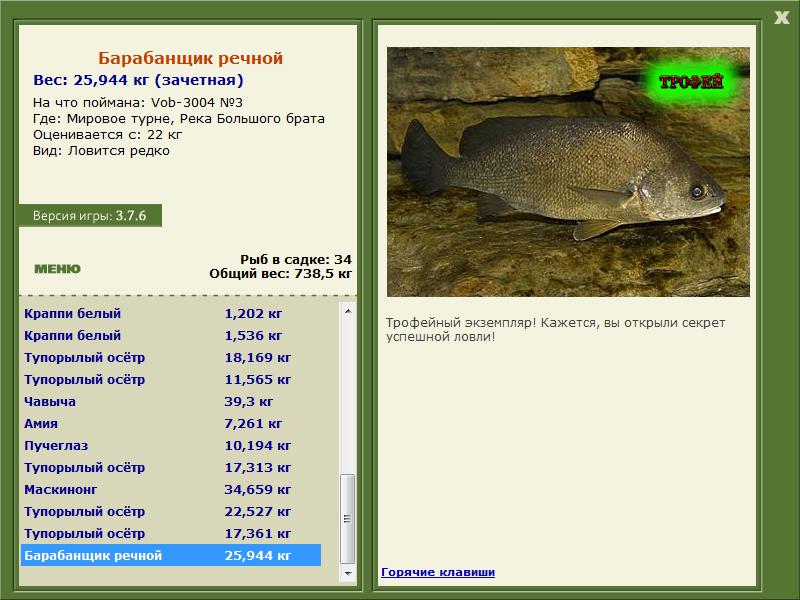Viewport: 800px width, 600px height.
Task: Select Тупорылый осётр 22,527 кг entry
Action: pos(171,511)
